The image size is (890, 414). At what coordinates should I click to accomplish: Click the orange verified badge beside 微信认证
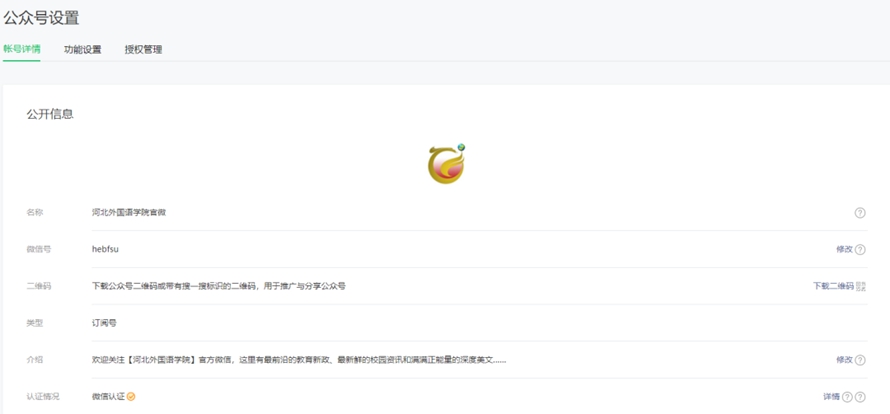coord(131,397)
